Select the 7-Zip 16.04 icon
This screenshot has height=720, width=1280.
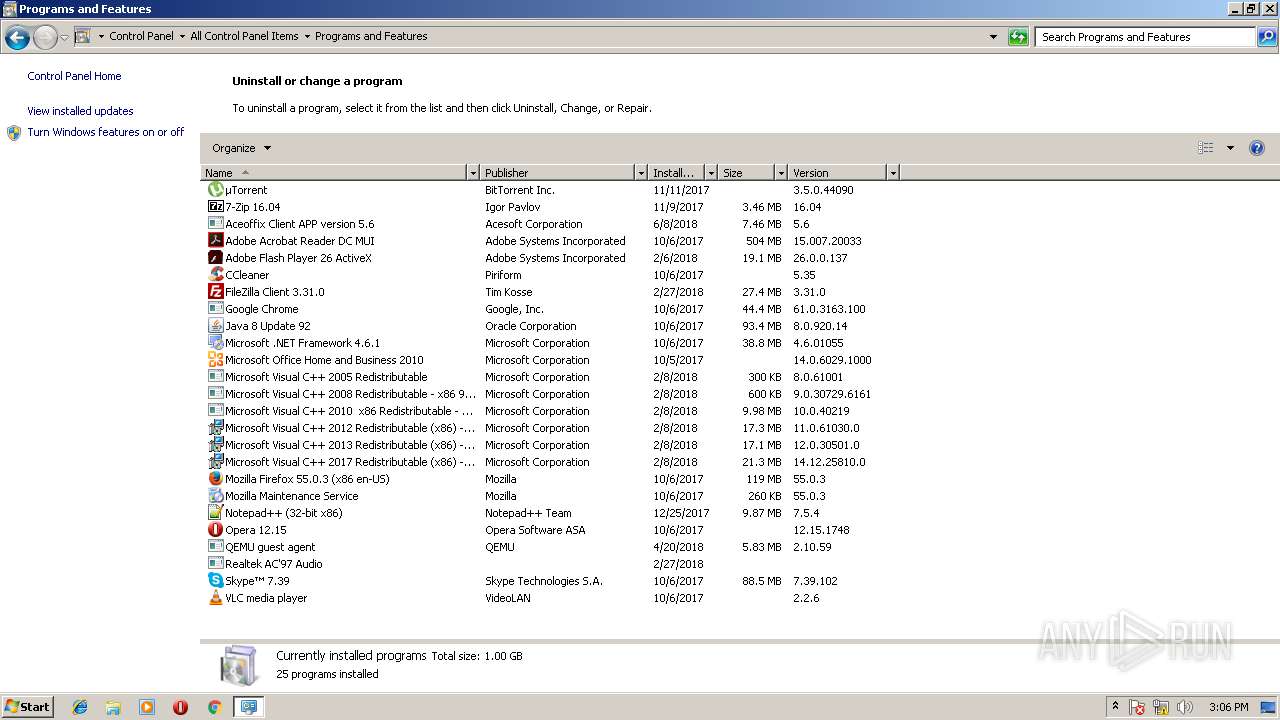tap(215, 207)
